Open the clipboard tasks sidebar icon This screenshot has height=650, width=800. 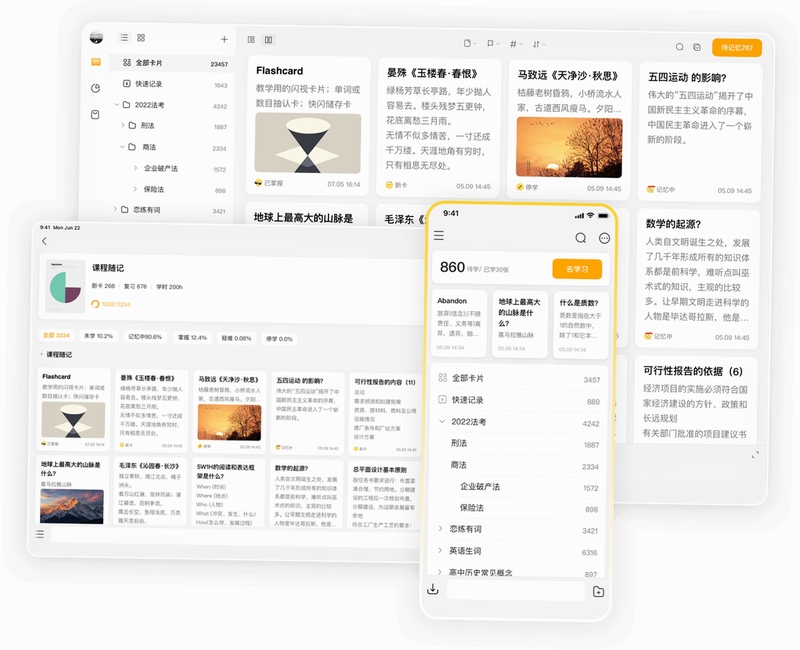pyautogui.click(x=95, y=114)
